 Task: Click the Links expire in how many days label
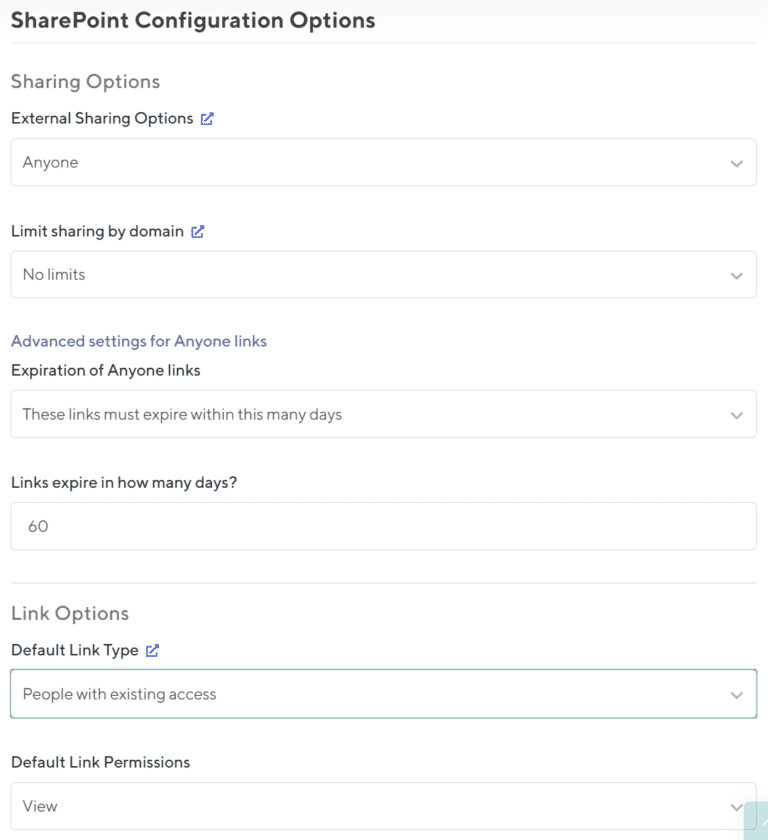(x=124, y=483)
